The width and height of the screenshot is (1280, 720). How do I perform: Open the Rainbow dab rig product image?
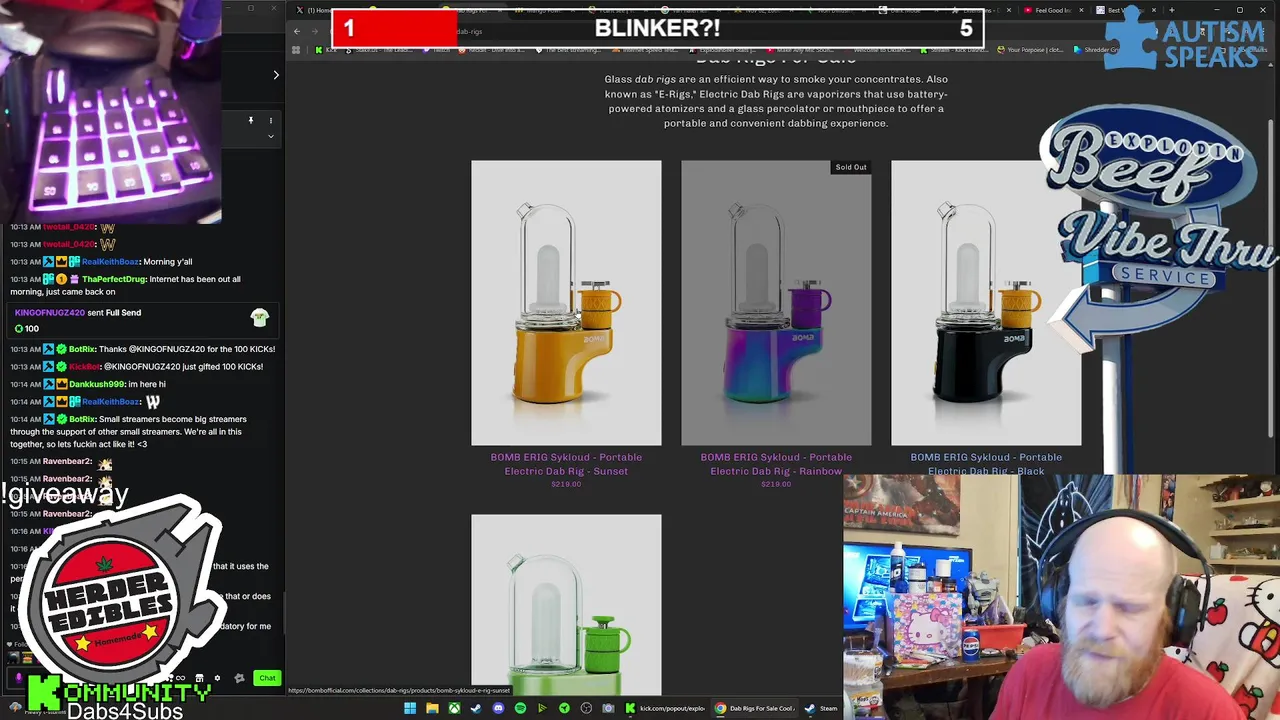776,302
